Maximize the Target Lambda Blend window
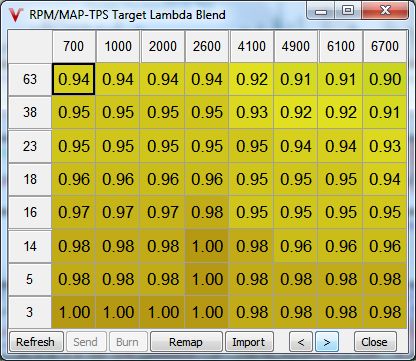This screenshot has height=361, width=416. coord(348,11)
